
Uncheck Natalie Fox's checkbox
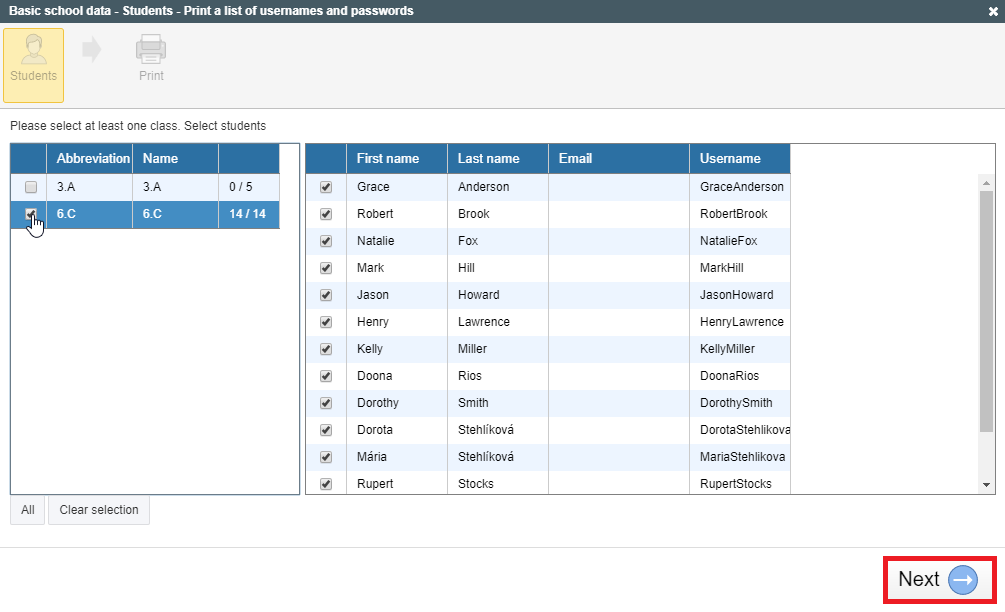pos(326,241)
